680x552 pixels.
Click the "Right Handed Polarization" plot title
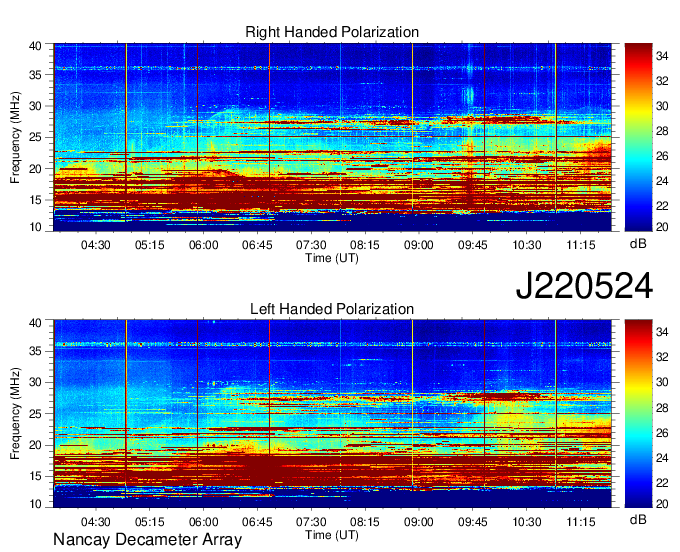click(332, 32)
